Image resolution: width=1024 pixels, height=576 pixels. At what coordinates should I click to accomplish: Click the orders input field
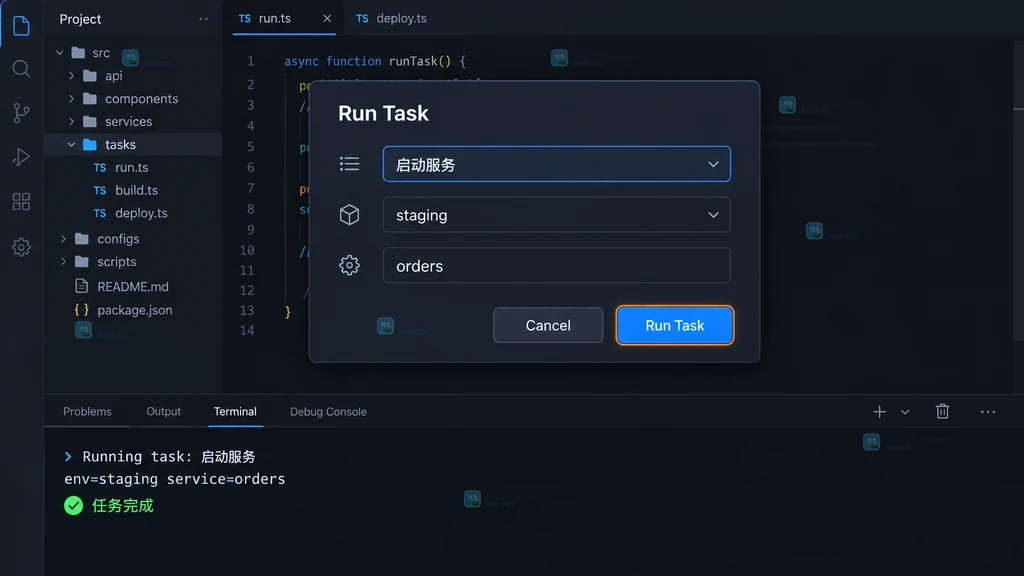click(x=556, y=265)
